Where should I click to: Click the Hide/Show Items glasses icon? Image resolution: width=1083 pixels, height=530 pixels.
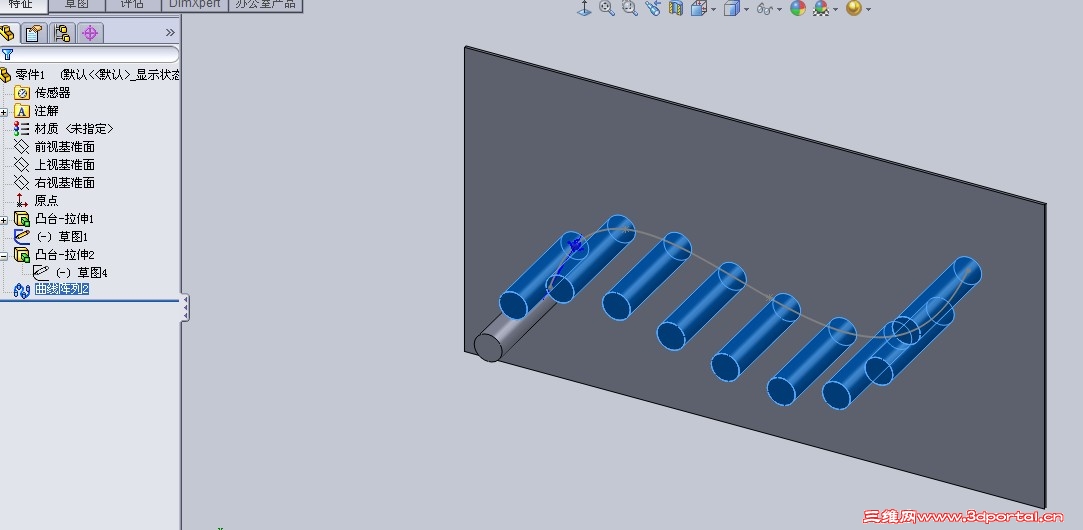765,8
